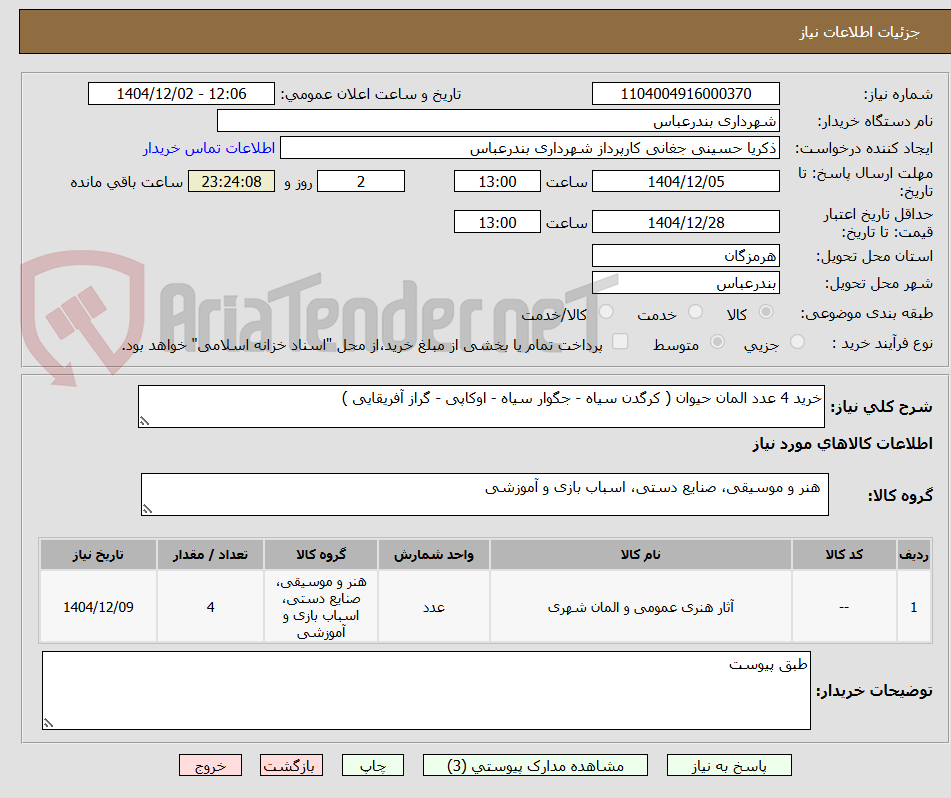The image size is (951, 798).
Task: Click the چاپ print button
Action: (372, 765)
